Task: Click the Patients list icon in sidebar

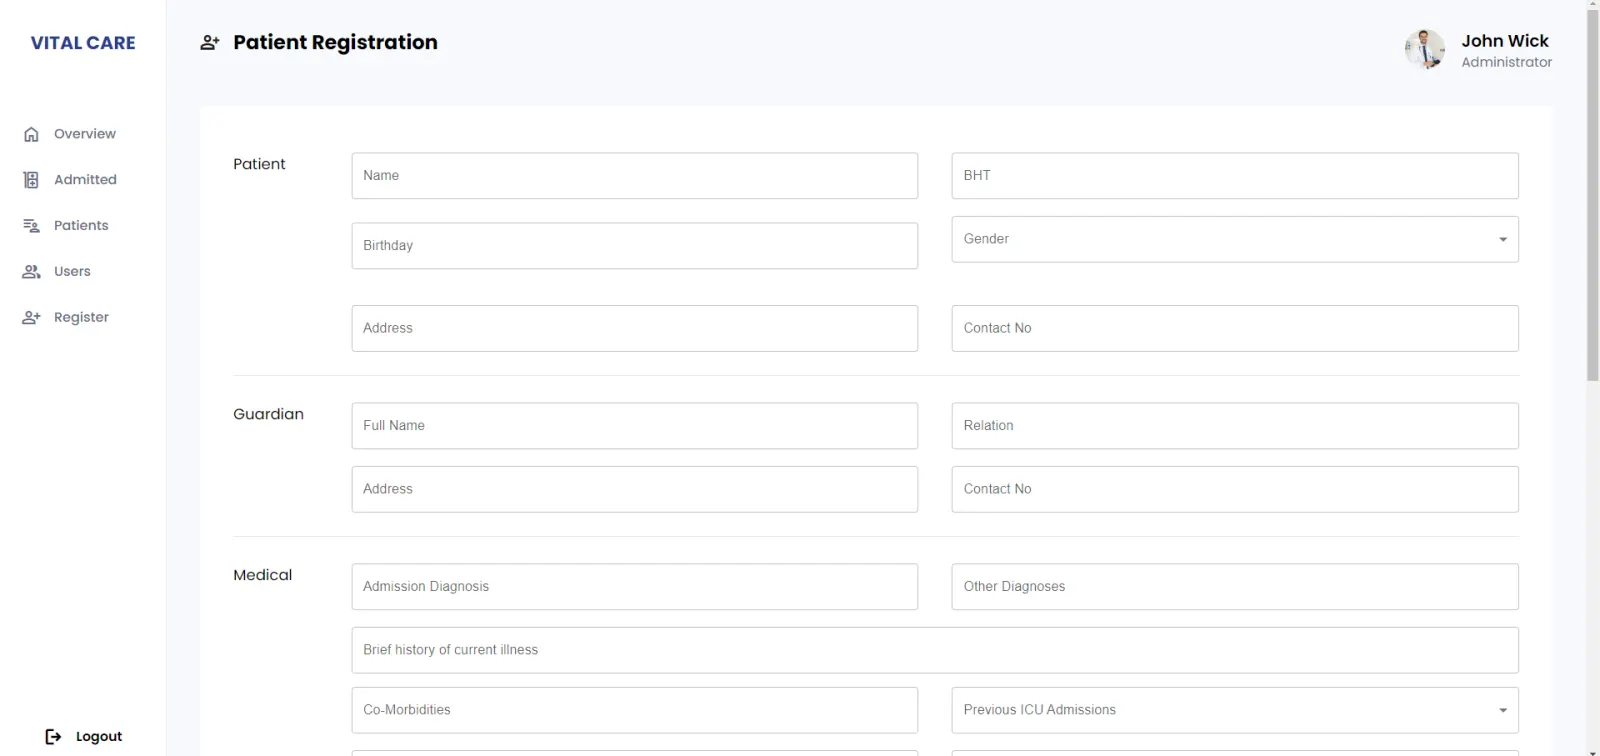Action: 31,226
